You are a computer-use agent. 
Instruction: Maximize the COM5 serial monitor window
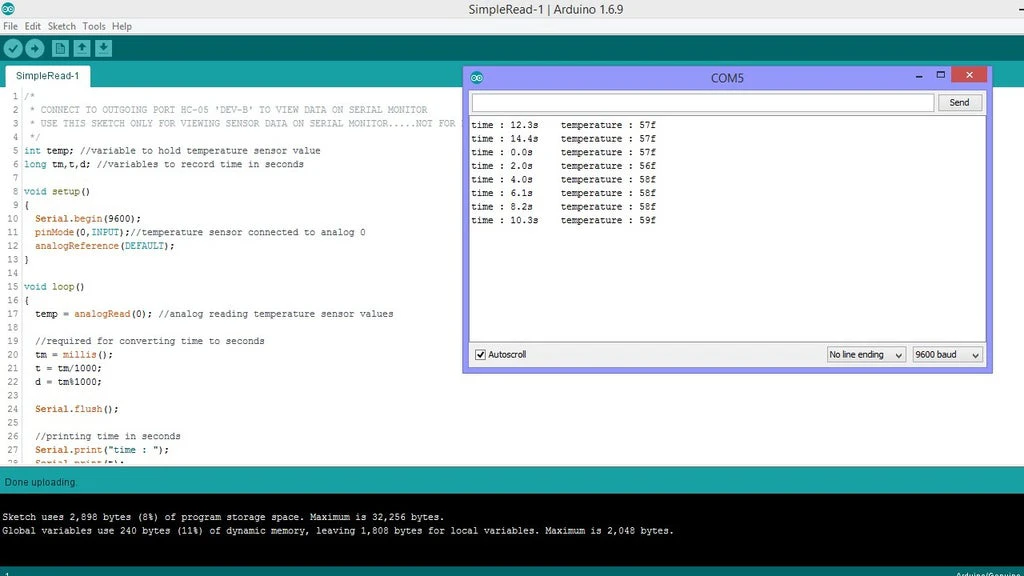[x=940, y=75]
